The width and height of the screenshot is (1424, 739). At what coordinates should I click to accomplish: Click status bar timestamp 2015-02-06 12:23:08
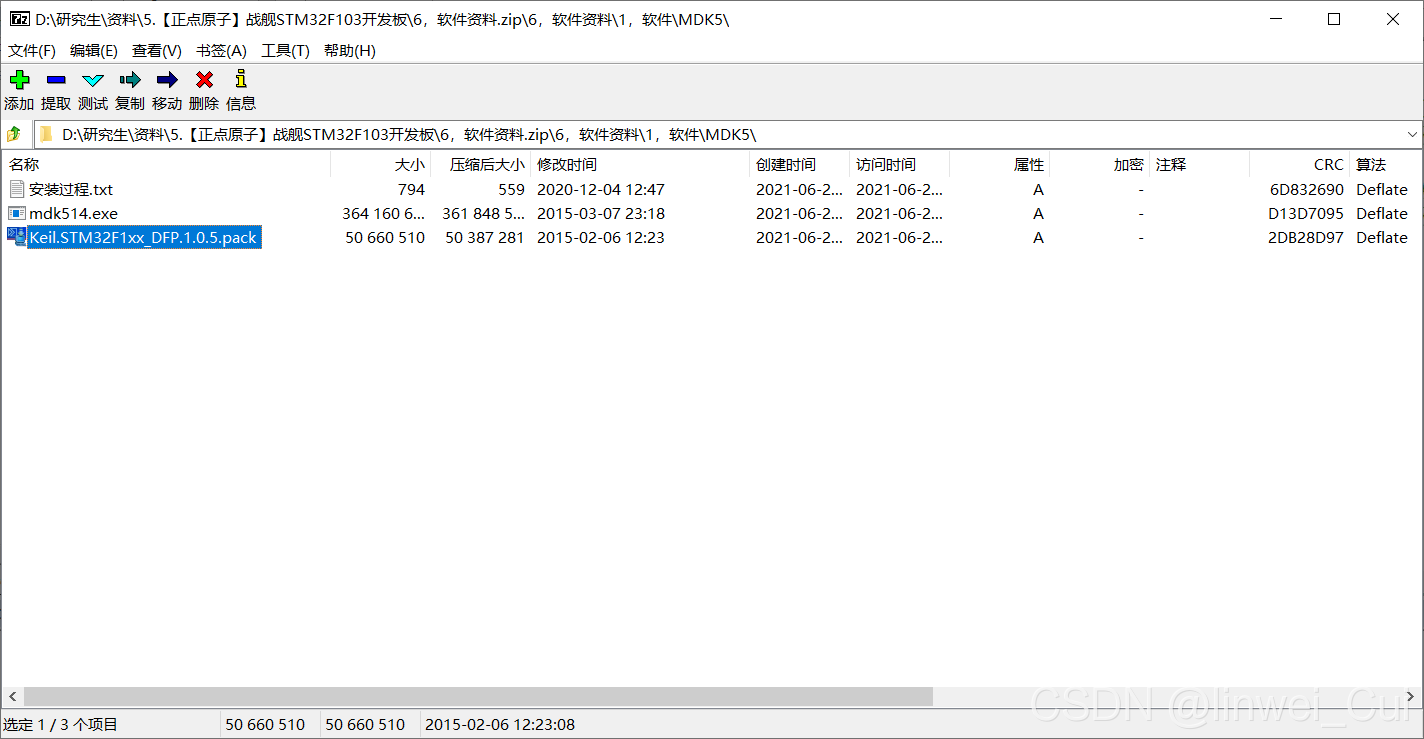pyautogui.click(x=500, y=724)
